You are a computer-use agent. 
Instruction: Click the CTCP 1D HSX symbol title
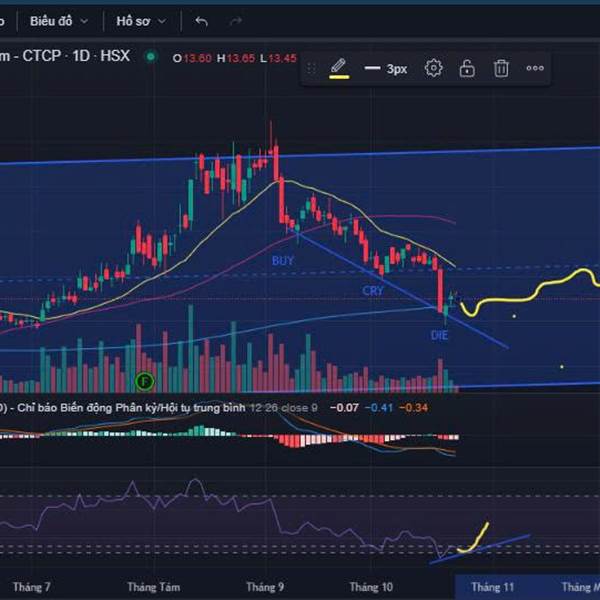(x=65, y=56)
